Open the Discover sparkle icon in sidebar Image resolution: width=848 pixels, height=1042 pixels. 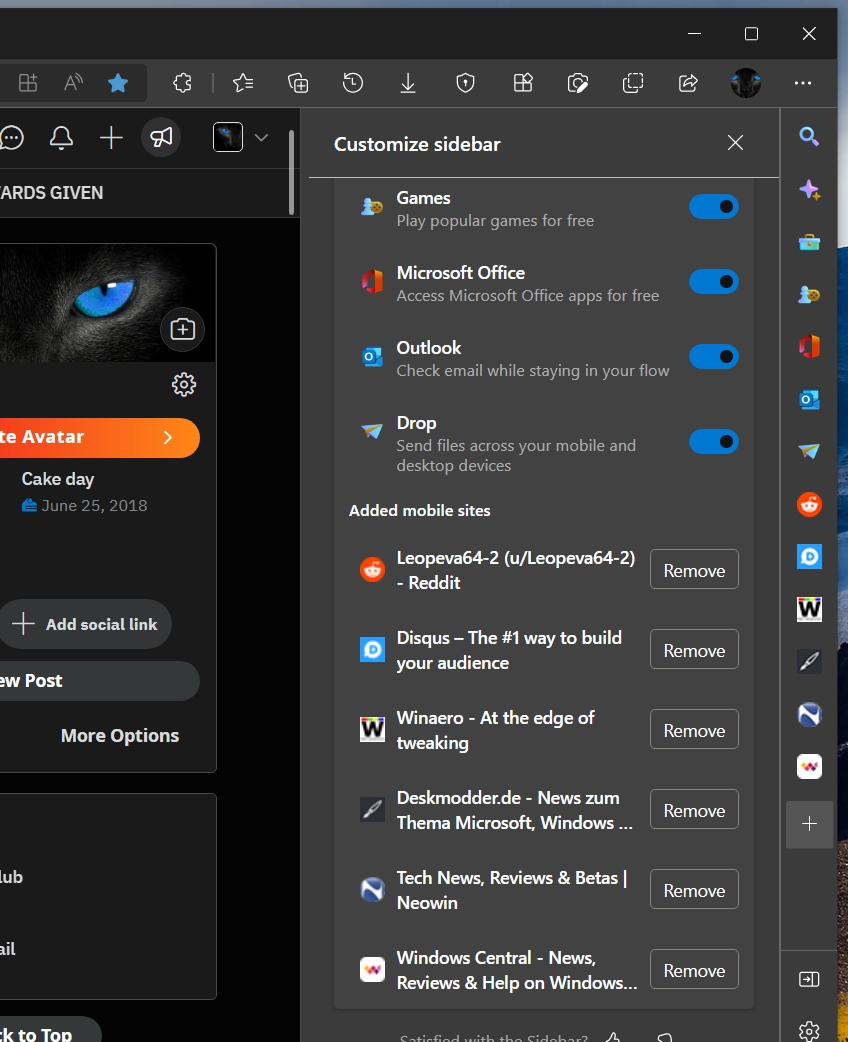coord(809,189)
